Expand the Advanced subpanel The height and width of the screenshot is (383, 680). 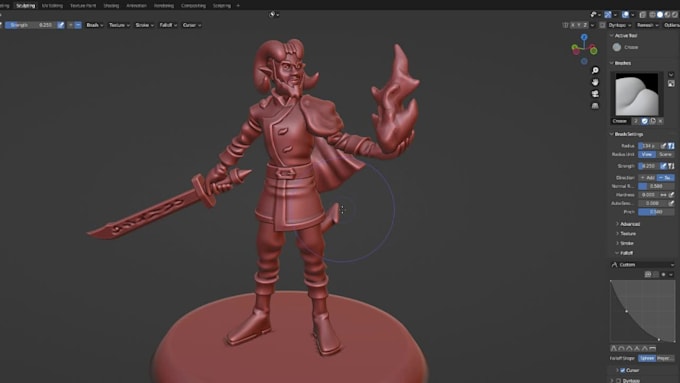pyautogui.click(x=628, y=224)
